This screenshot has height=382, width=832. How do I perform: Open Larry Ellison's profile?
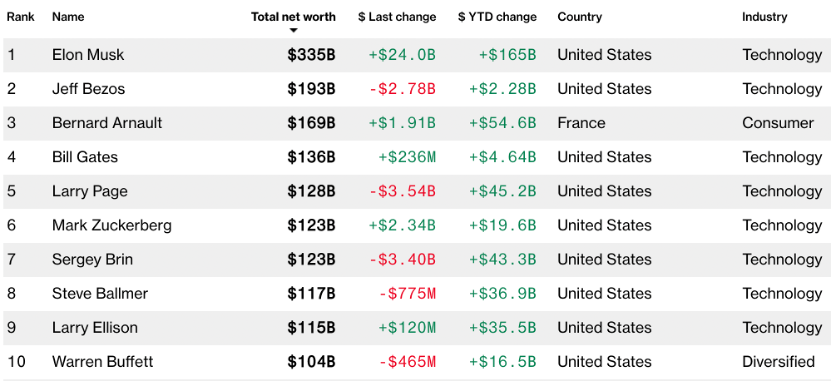tap(95, 327)
